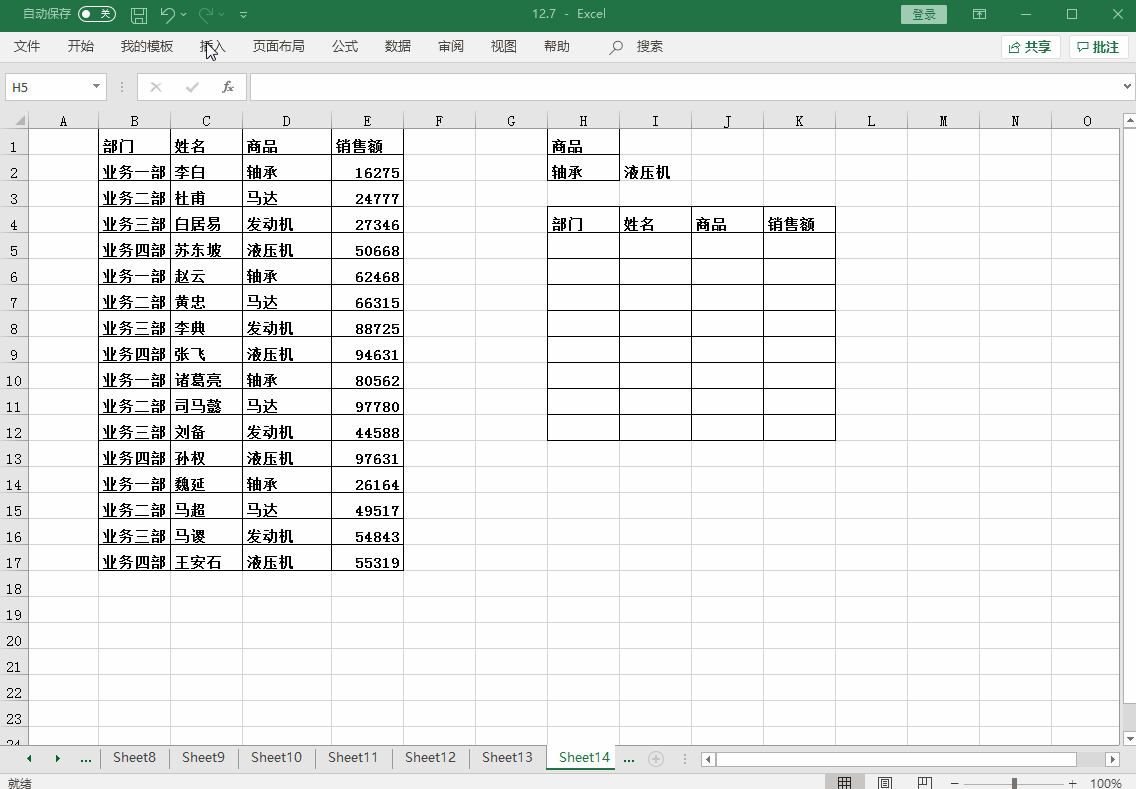Click the zoom slider handle

coord(1014,784)
